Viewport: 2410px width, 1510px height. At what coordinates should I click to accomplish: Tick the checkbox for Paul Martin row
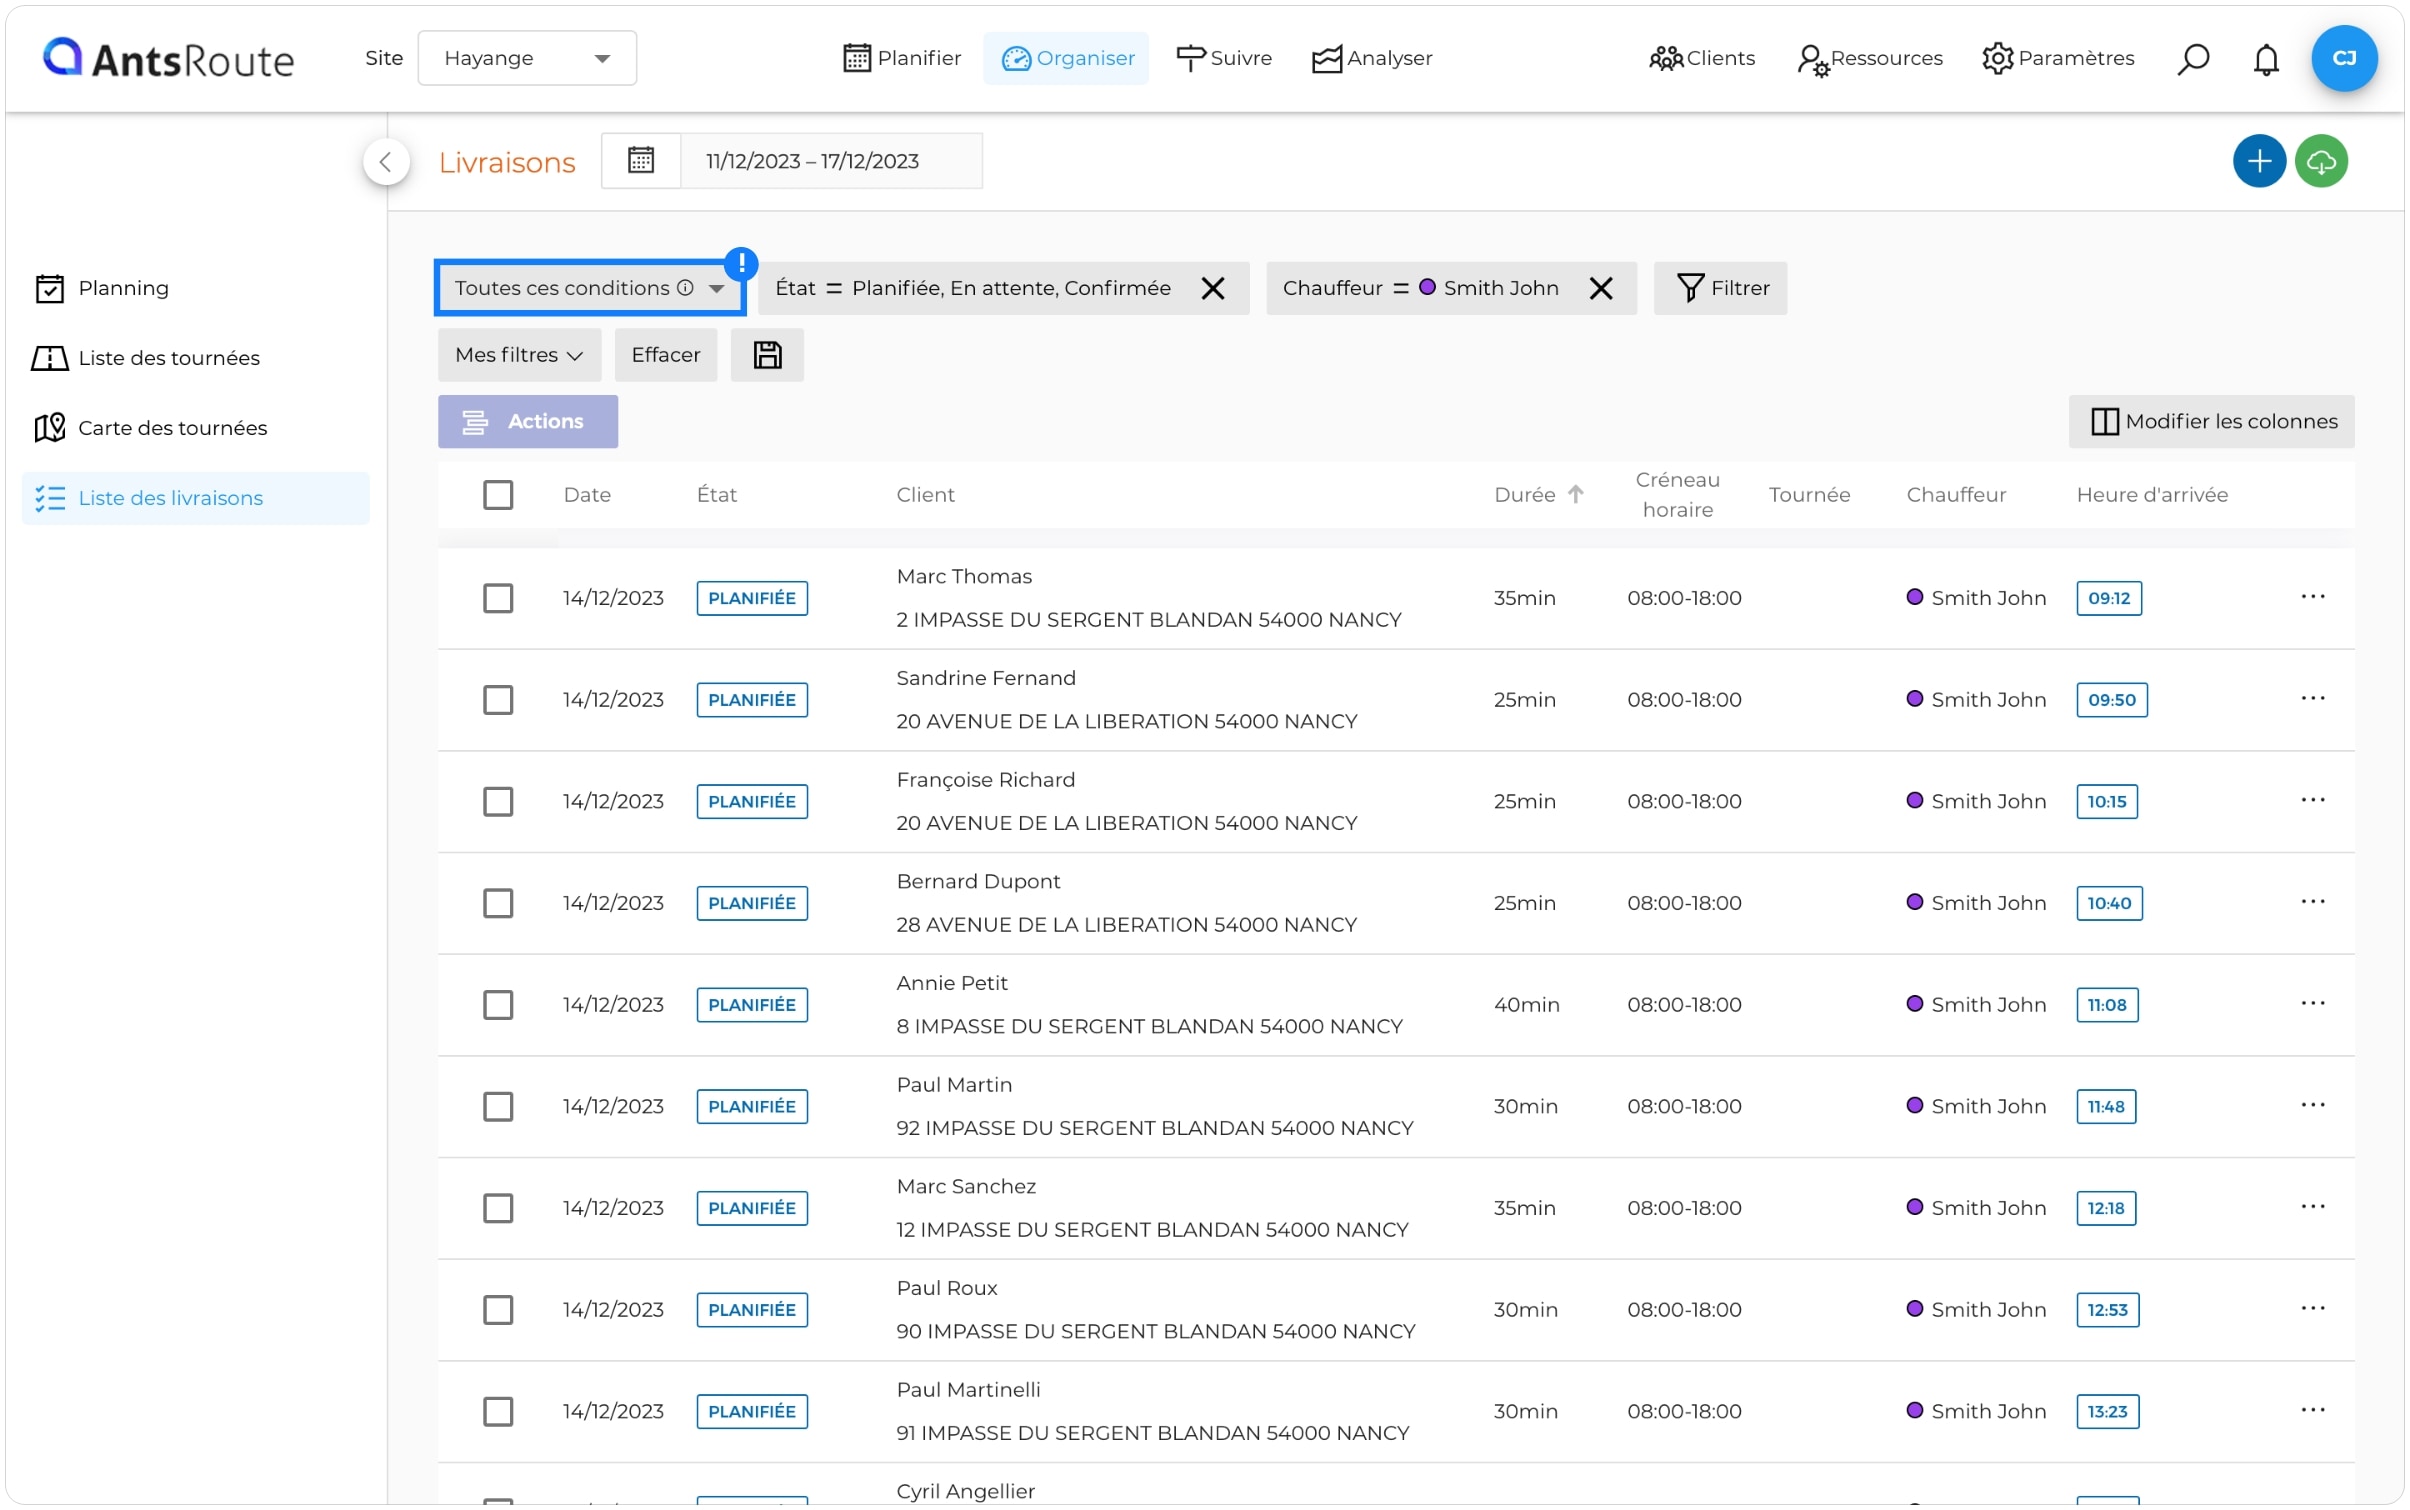point(498,1107)
